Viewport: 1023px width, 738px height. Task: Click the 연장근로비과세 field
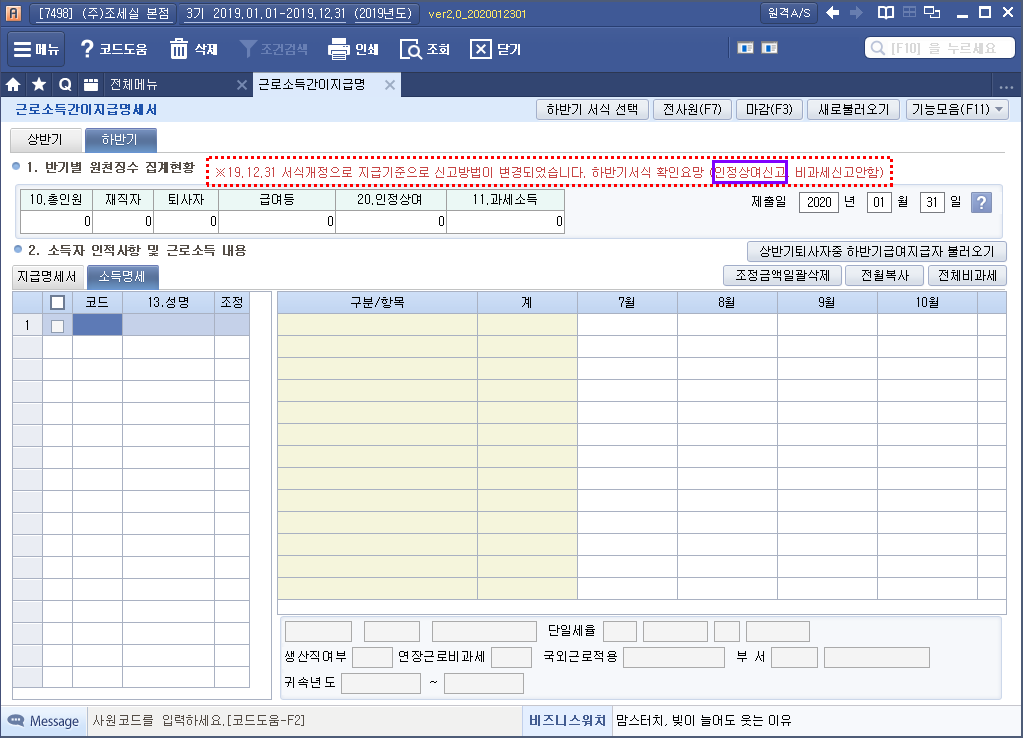(512, 657)
